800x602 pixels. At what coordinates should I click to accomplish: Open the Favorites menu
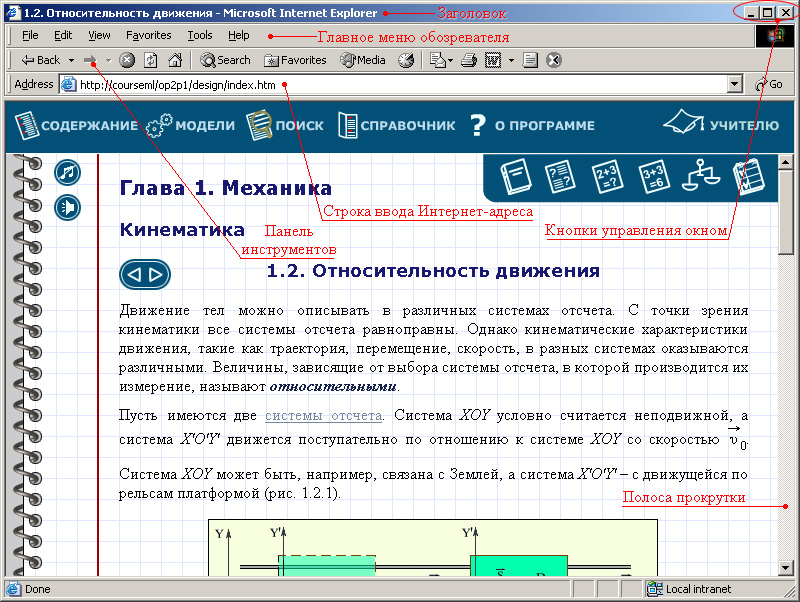148,35
